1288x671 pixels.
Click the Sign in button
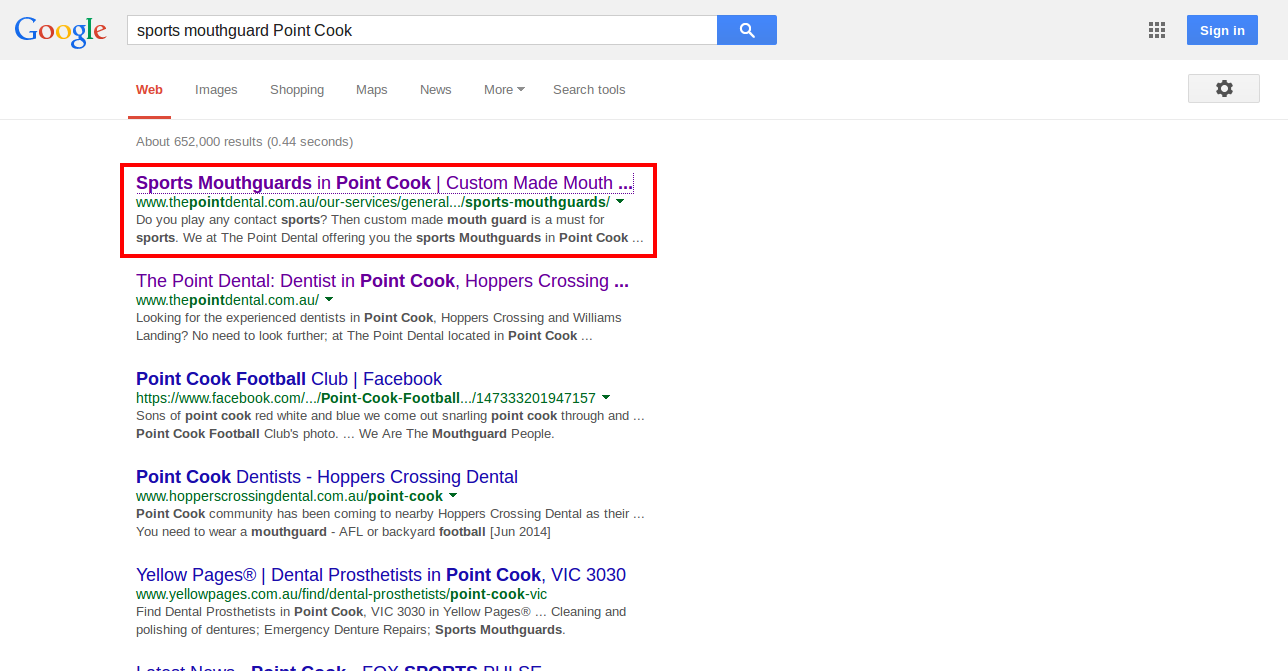(1222, 30)
